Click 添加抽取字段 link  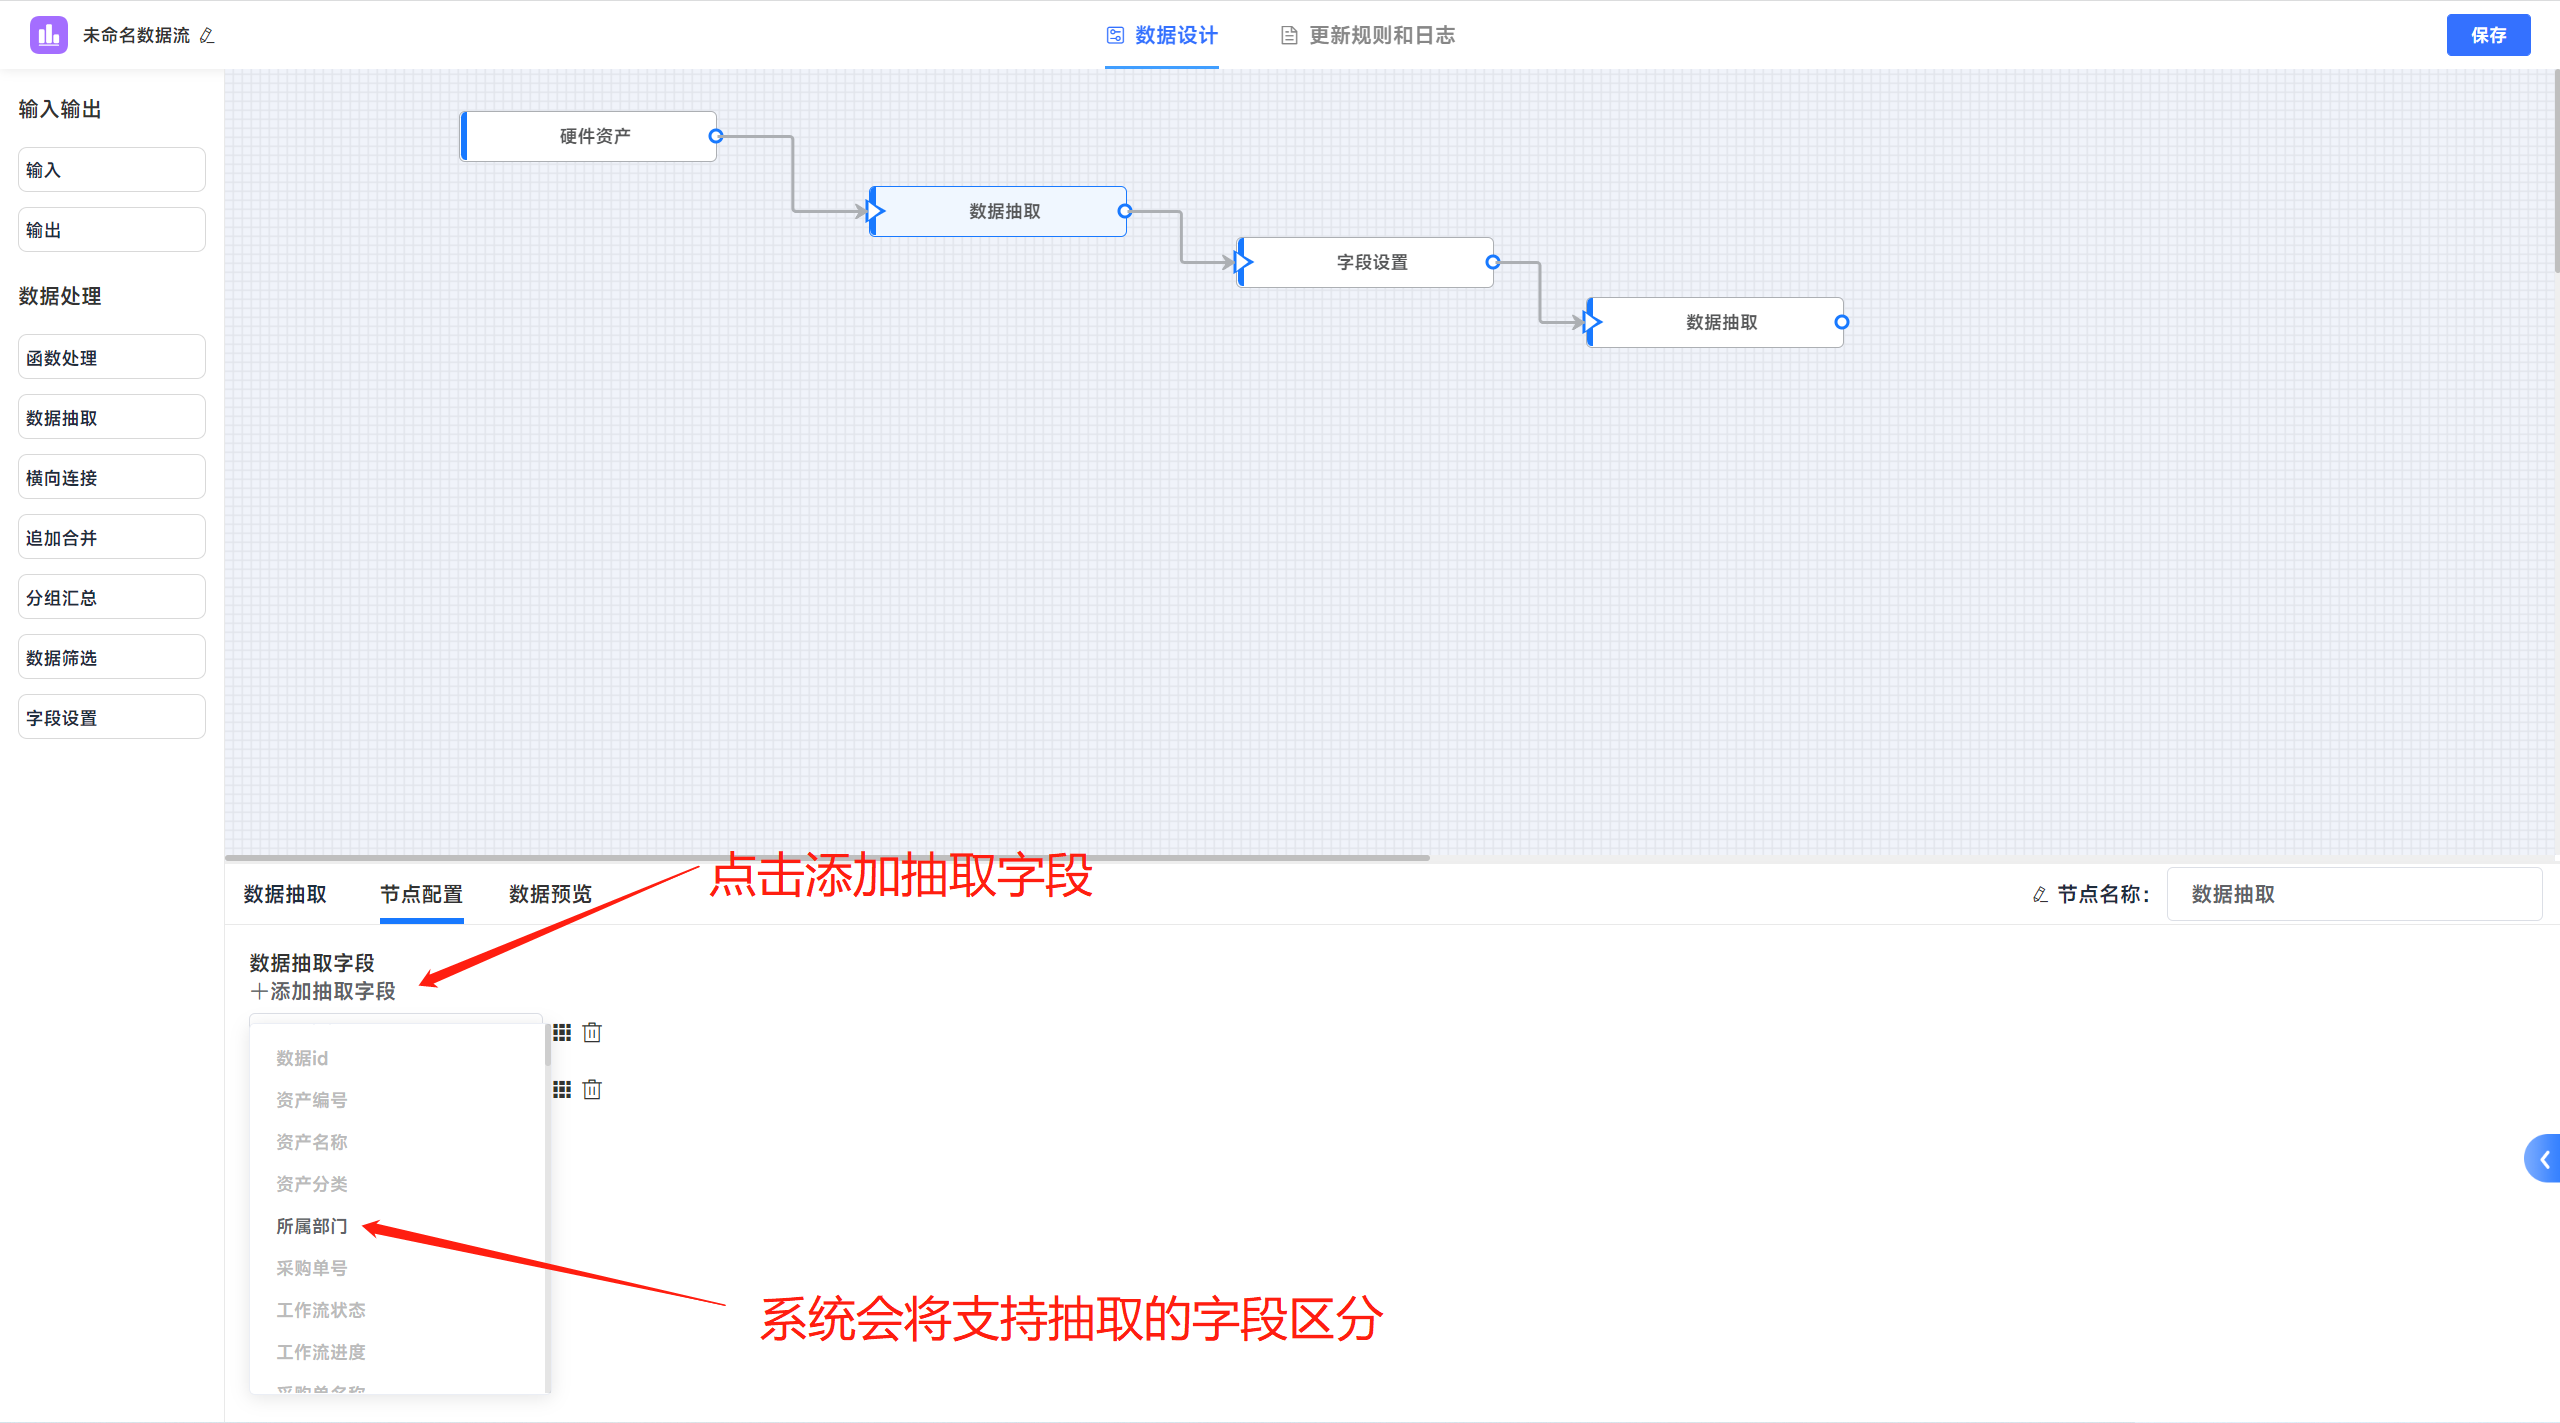point(323,991)
